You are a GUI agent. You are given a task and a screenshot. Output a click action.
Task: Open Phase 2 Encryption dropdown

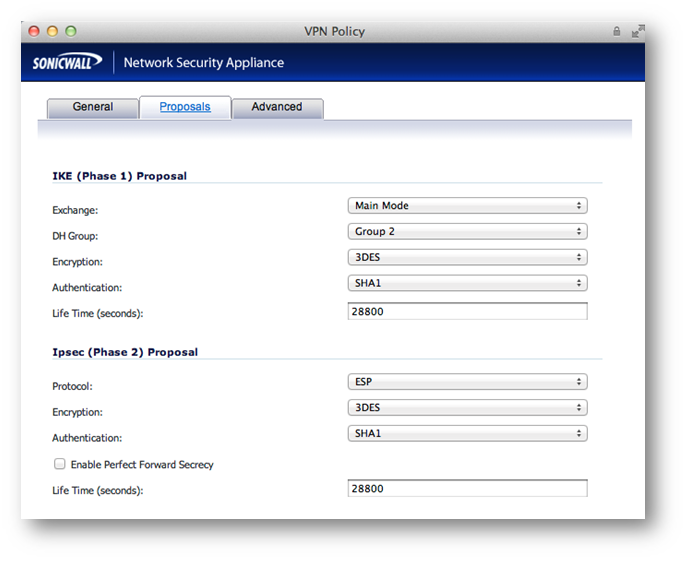(x=467, y=408)
